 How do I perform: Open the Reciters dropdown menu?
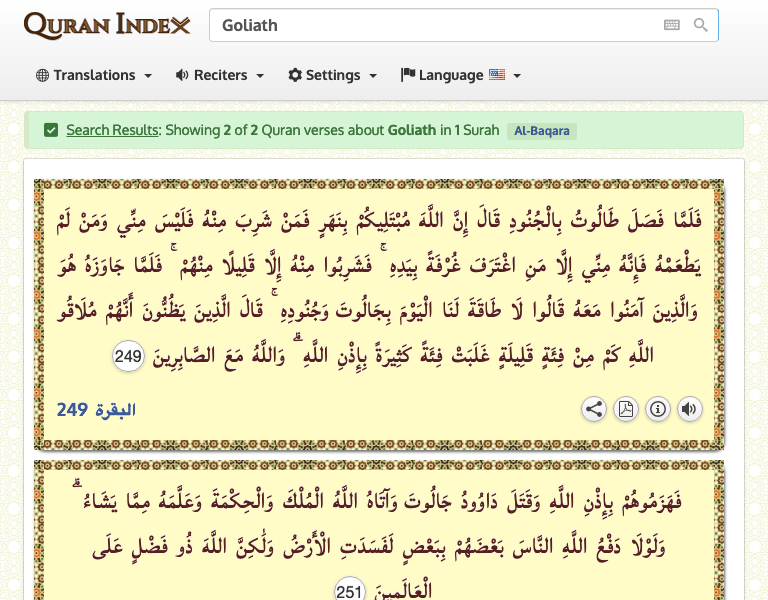click(x=219, y=75)
